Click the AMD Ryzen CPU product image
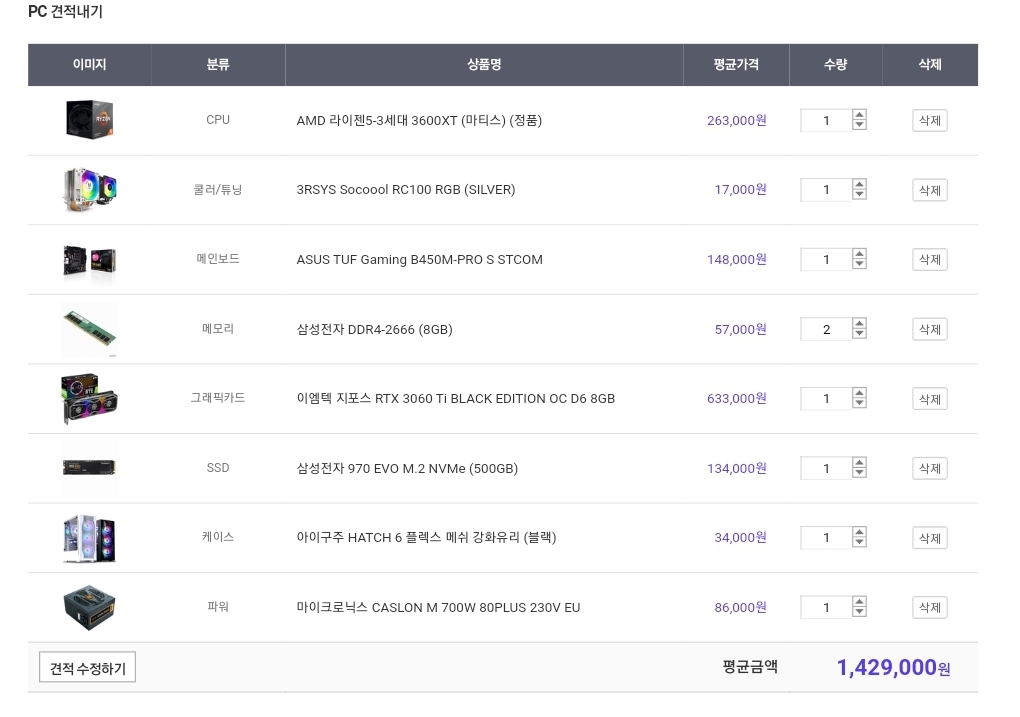 (x=90, y=120)
